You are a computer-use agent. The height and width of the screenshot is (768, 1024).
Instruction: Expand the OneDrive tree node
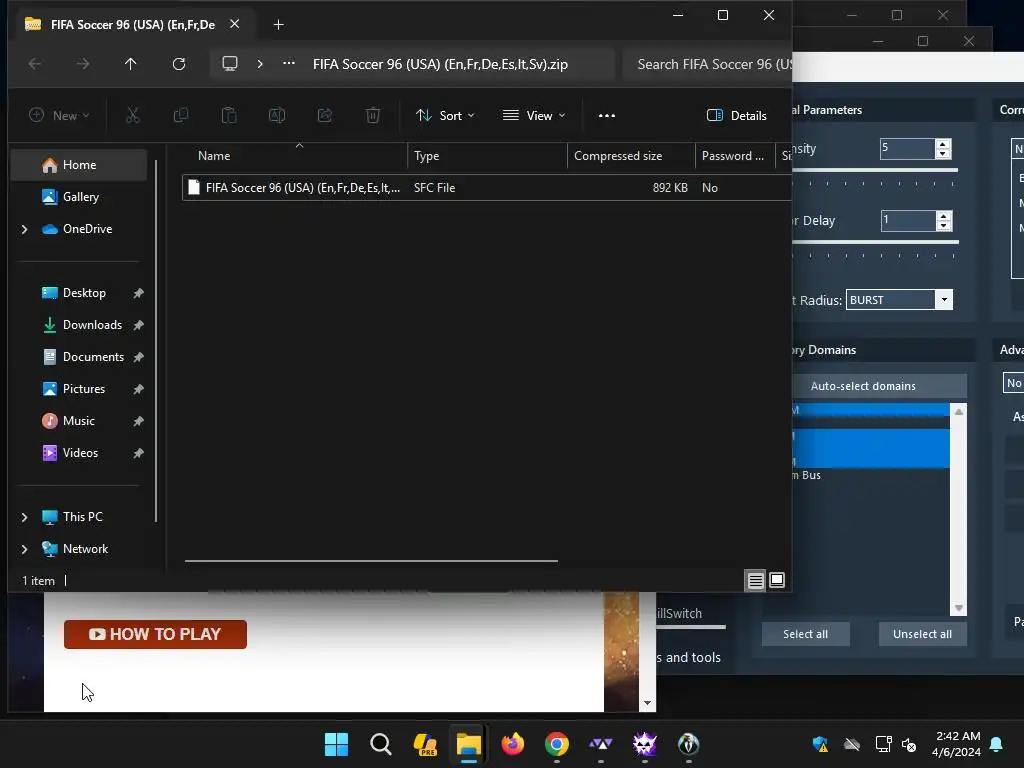(24, 229)
